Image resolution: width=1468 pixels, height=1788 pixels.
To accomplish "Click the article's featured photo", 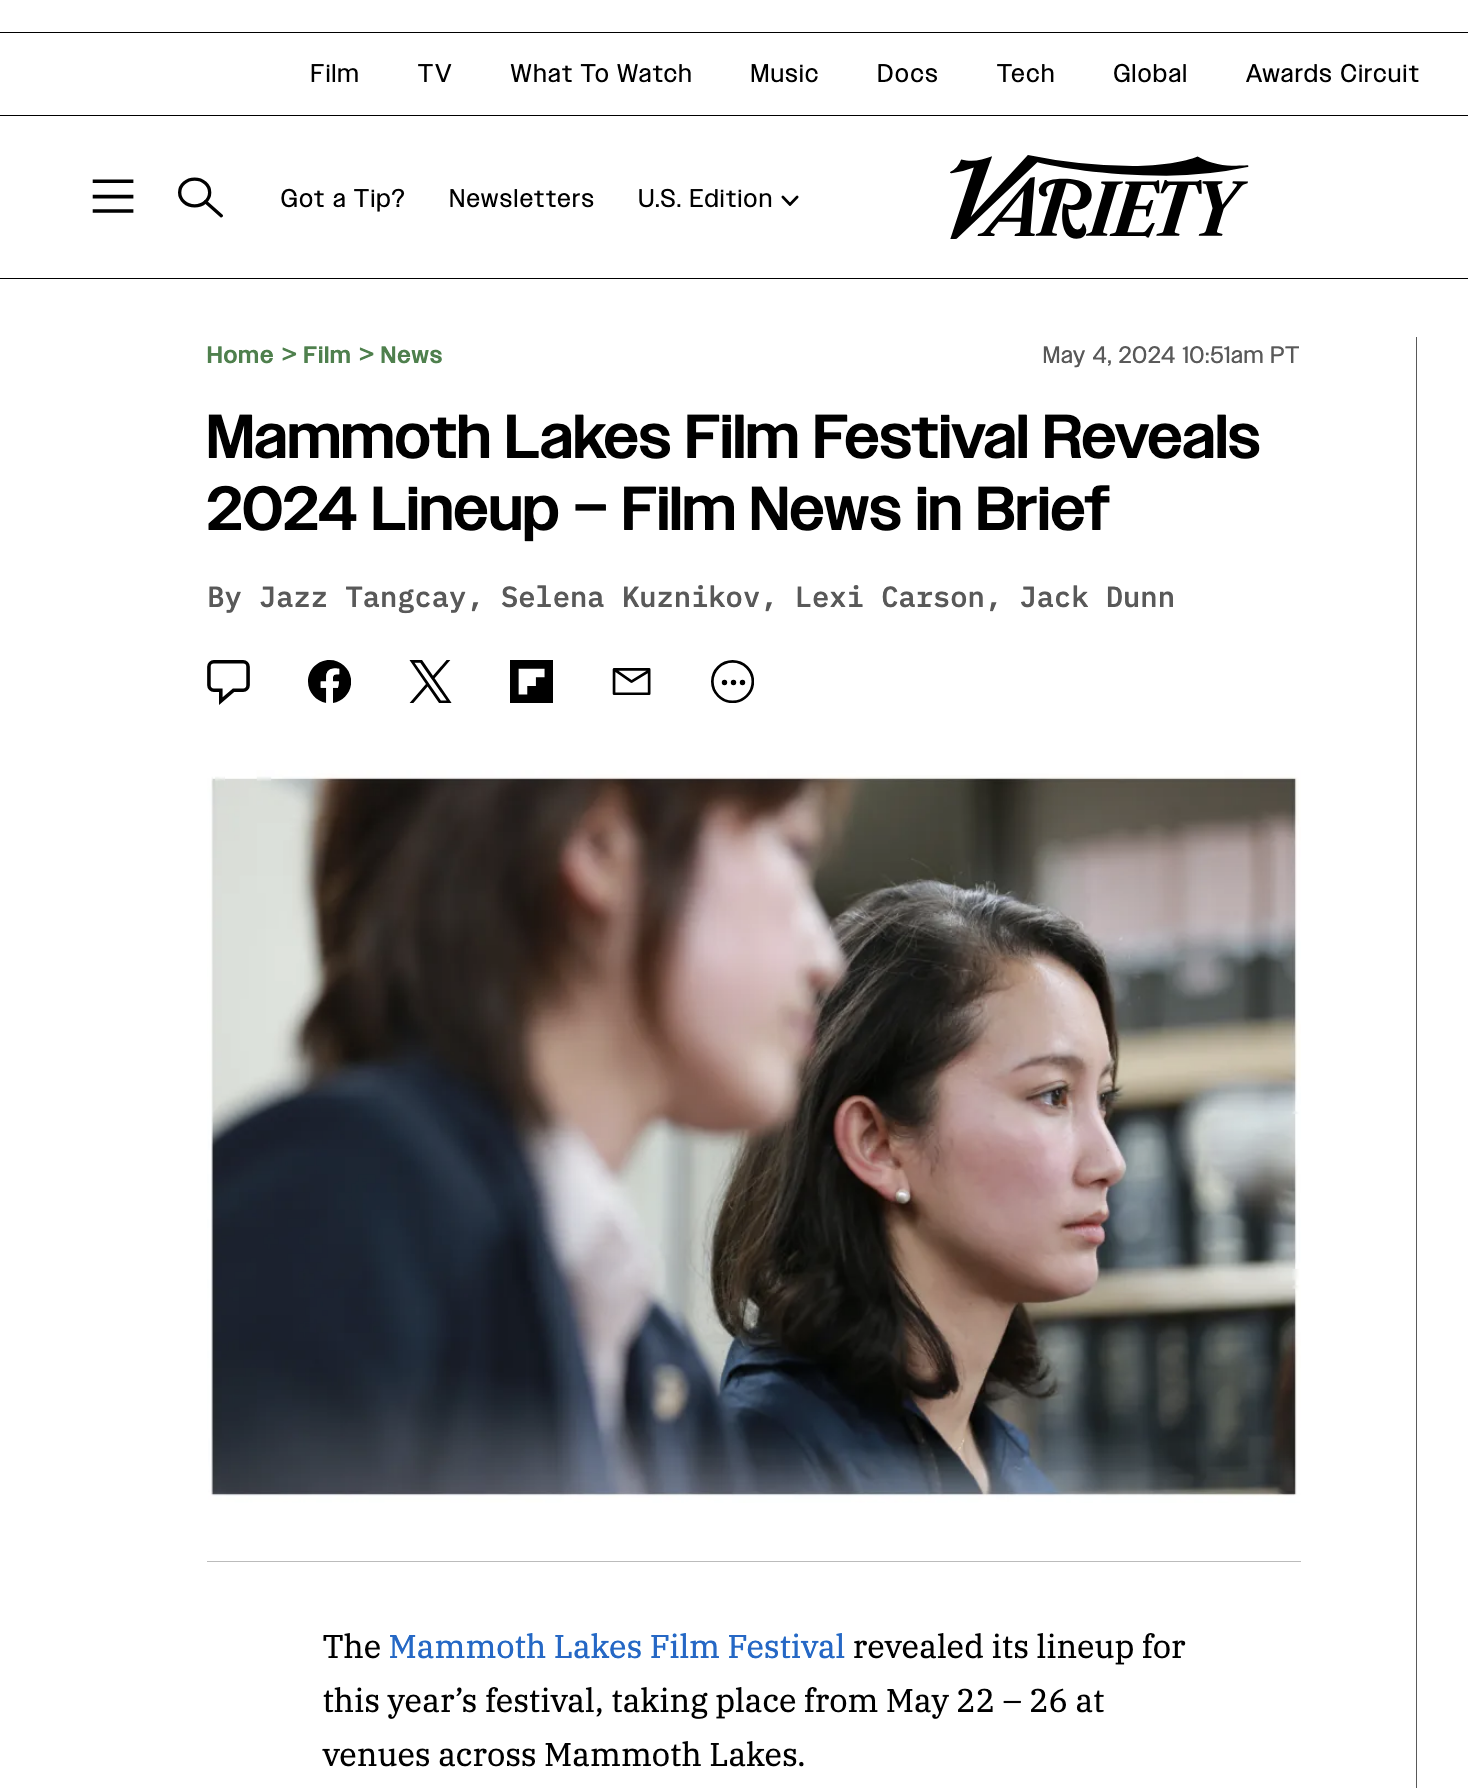I will [753, 1136].
